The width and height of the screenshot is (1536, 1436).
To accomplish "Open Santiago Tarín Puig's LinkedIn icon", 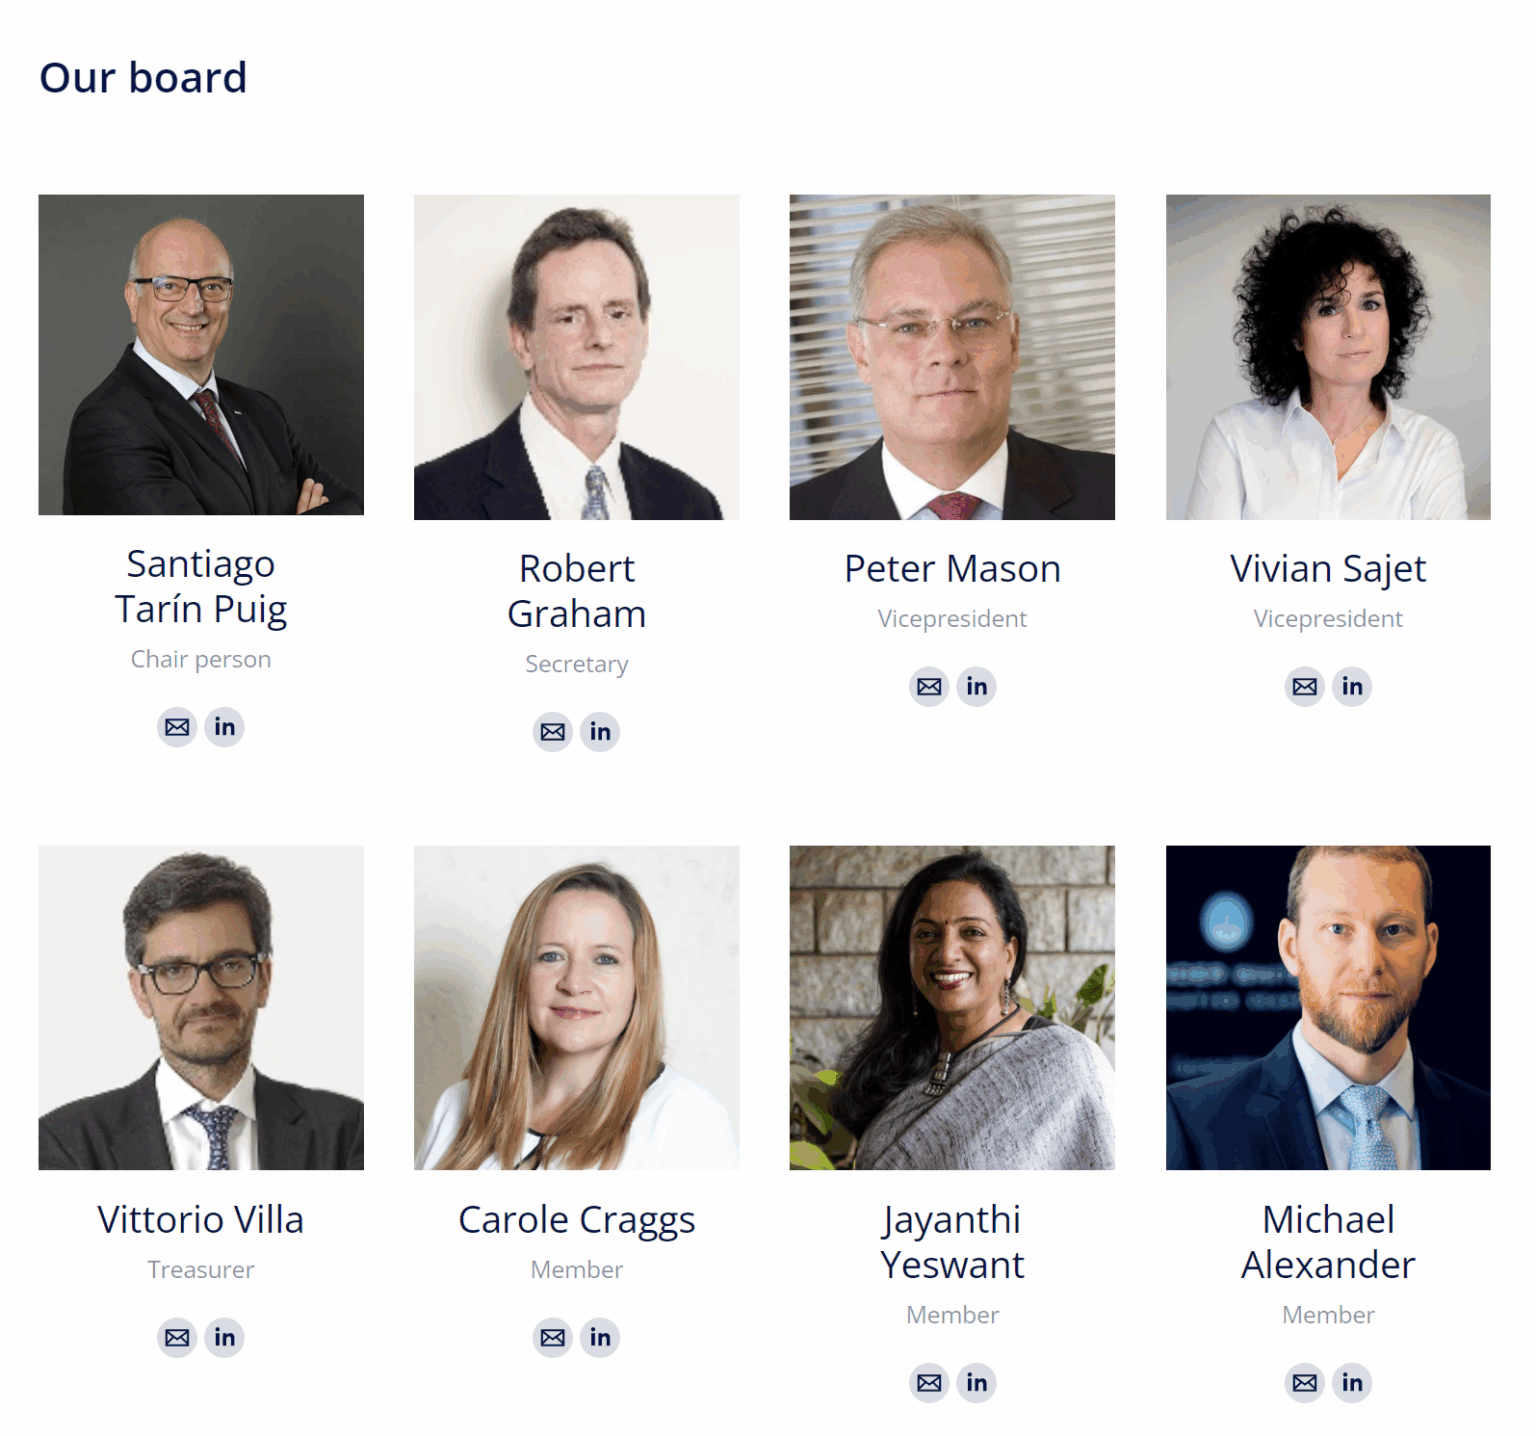I will [x=225, y=727].
